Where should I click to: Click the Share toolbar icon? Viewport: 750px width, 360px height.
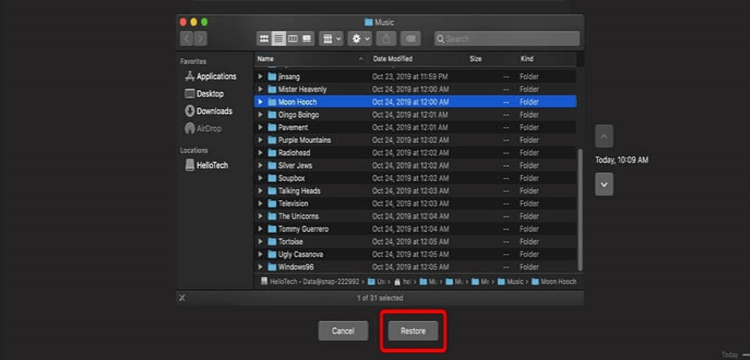click(386, 39)
